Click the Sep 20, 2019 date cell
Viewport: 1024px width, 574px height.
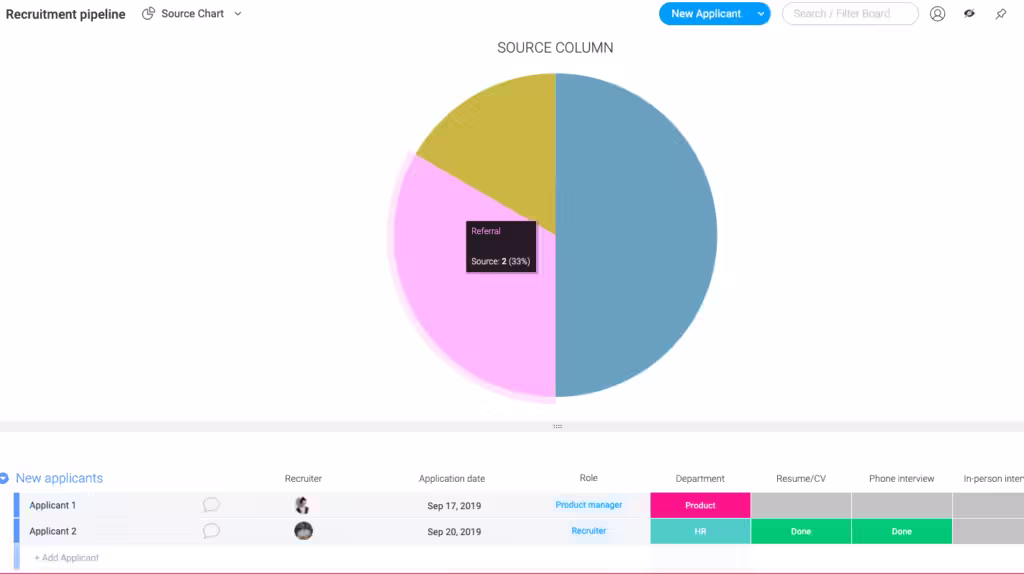[454, 532]
